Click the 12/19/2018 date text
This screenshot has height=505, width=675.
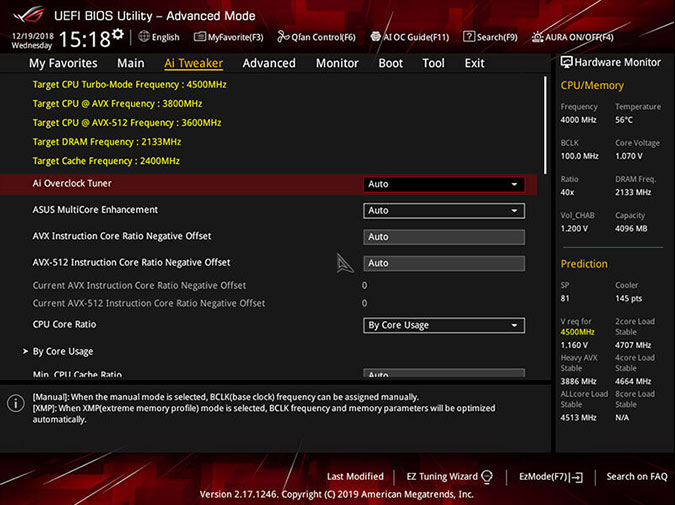point(32,36)
